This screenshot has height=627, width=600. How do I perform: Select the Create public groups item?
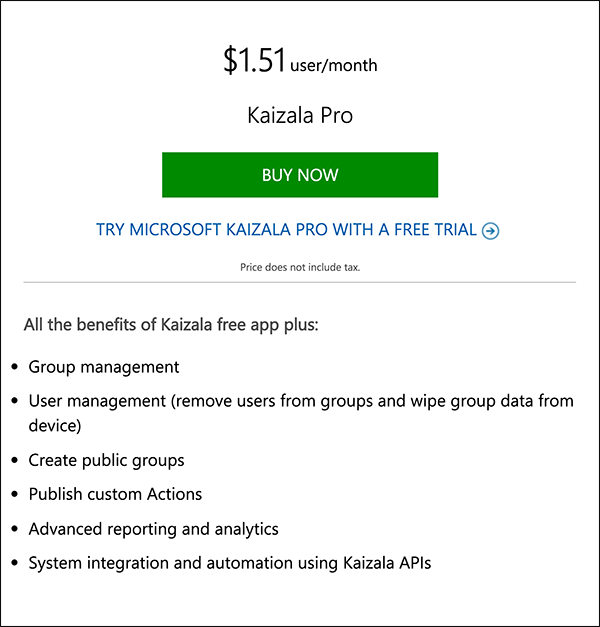tap(106, 461)
